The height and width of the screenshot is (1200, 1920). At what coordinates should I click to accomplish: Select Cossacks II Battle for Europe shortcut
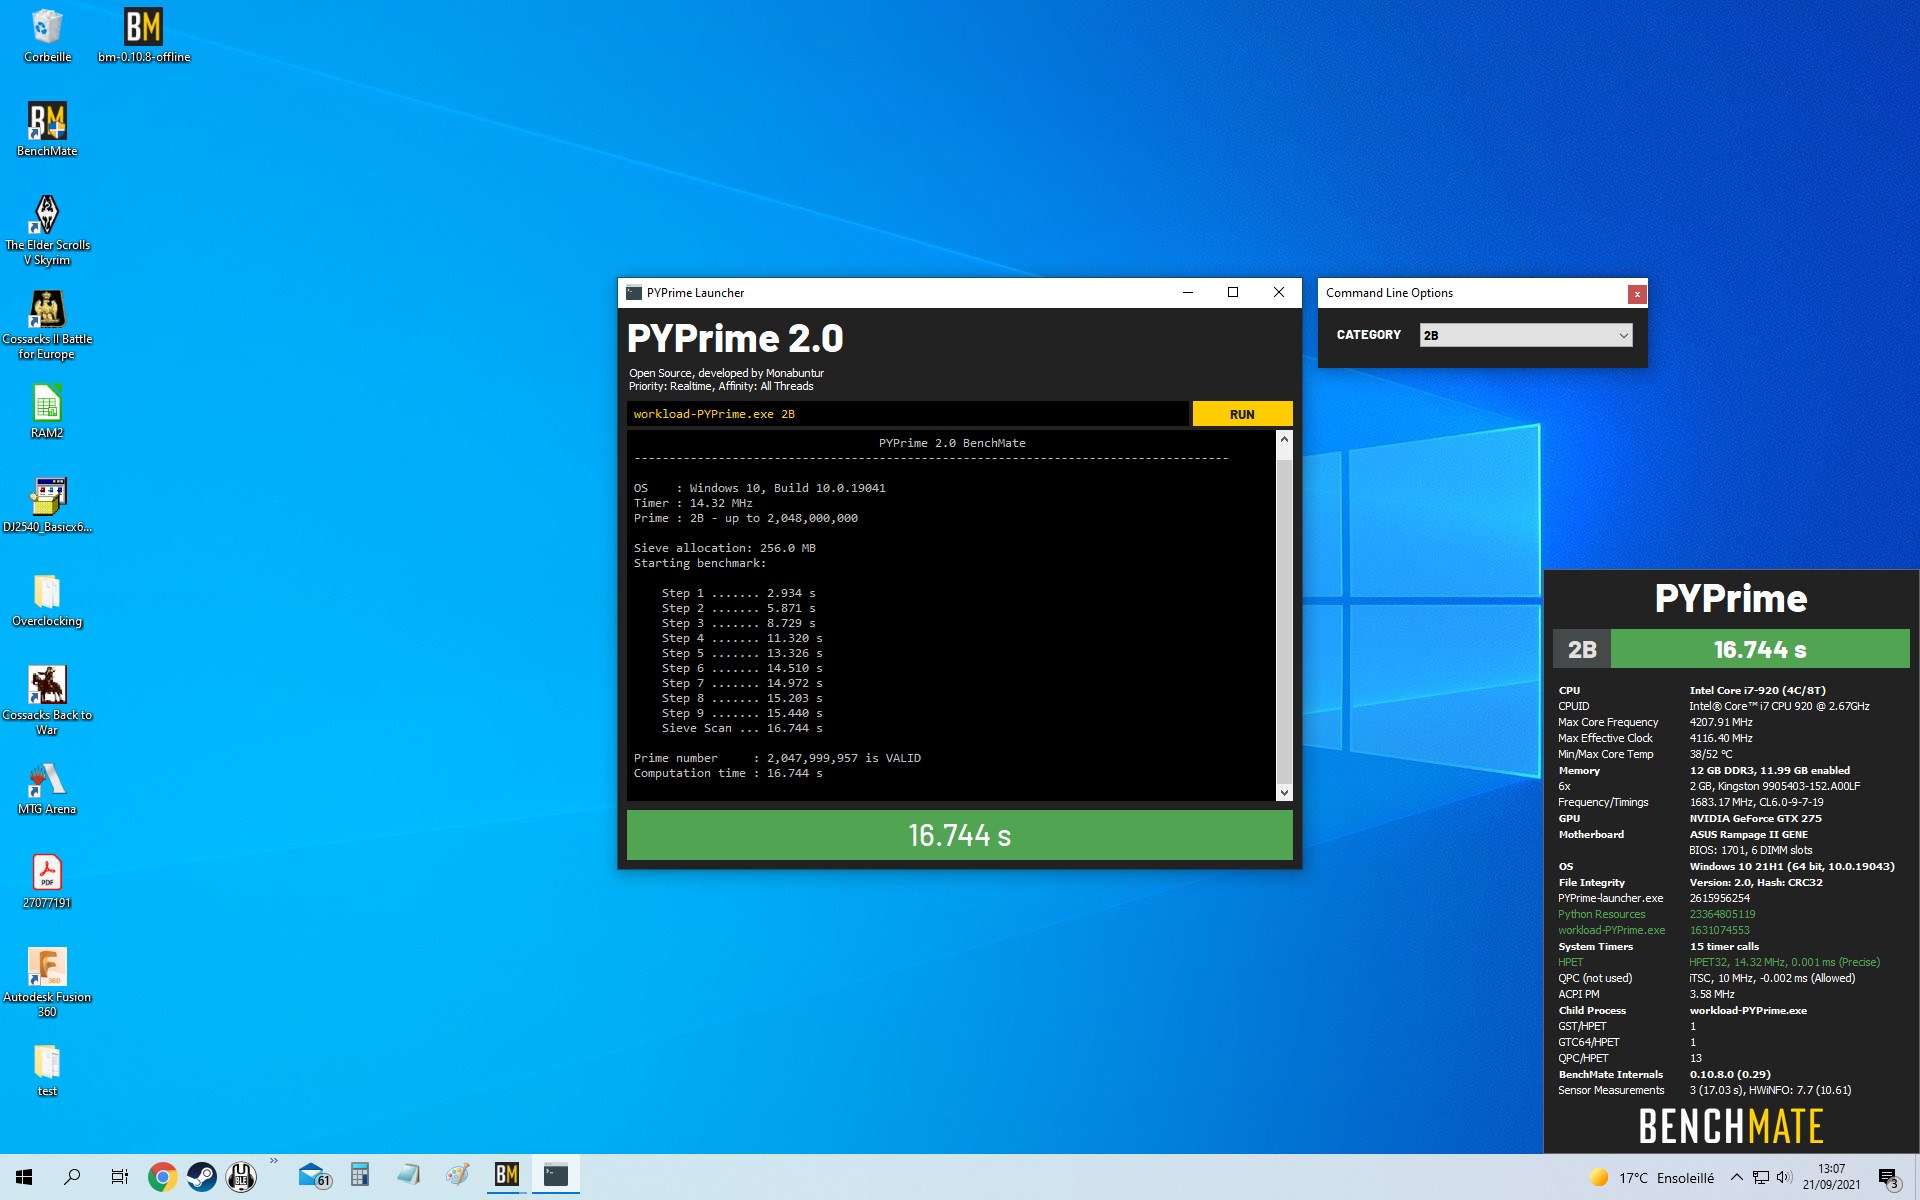click(47, 325)
